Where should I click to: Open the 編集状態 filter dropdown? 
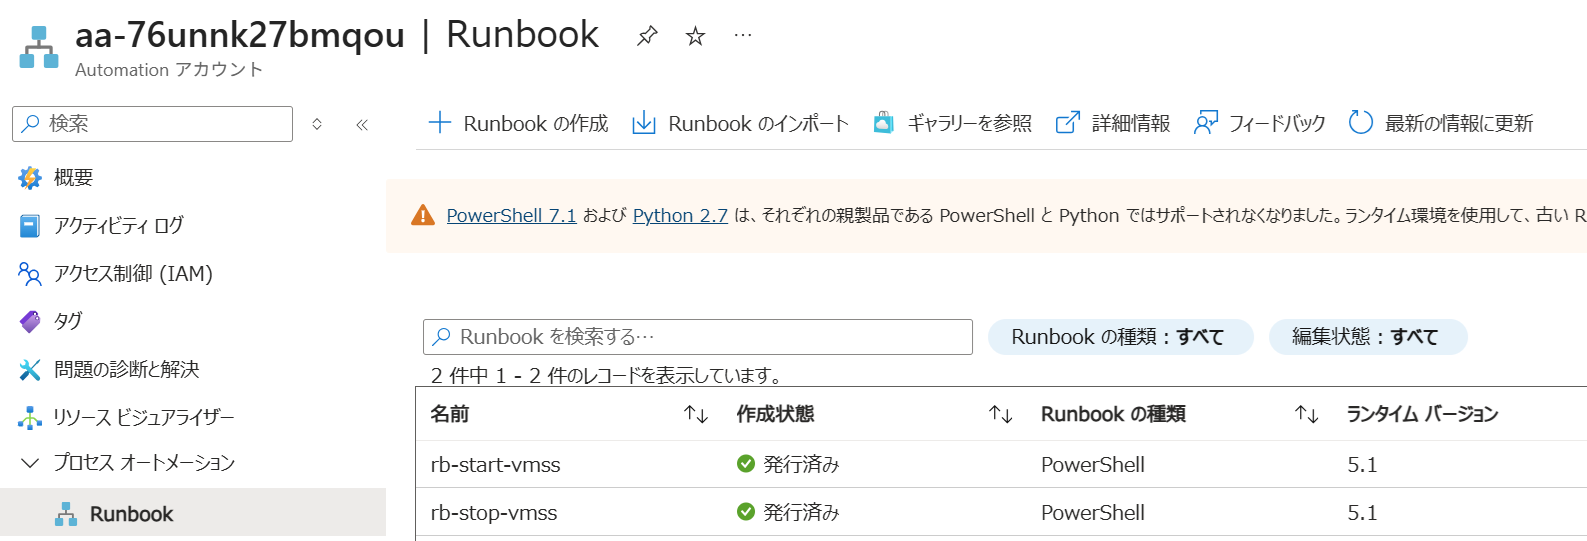click(x=1367, y=337)
